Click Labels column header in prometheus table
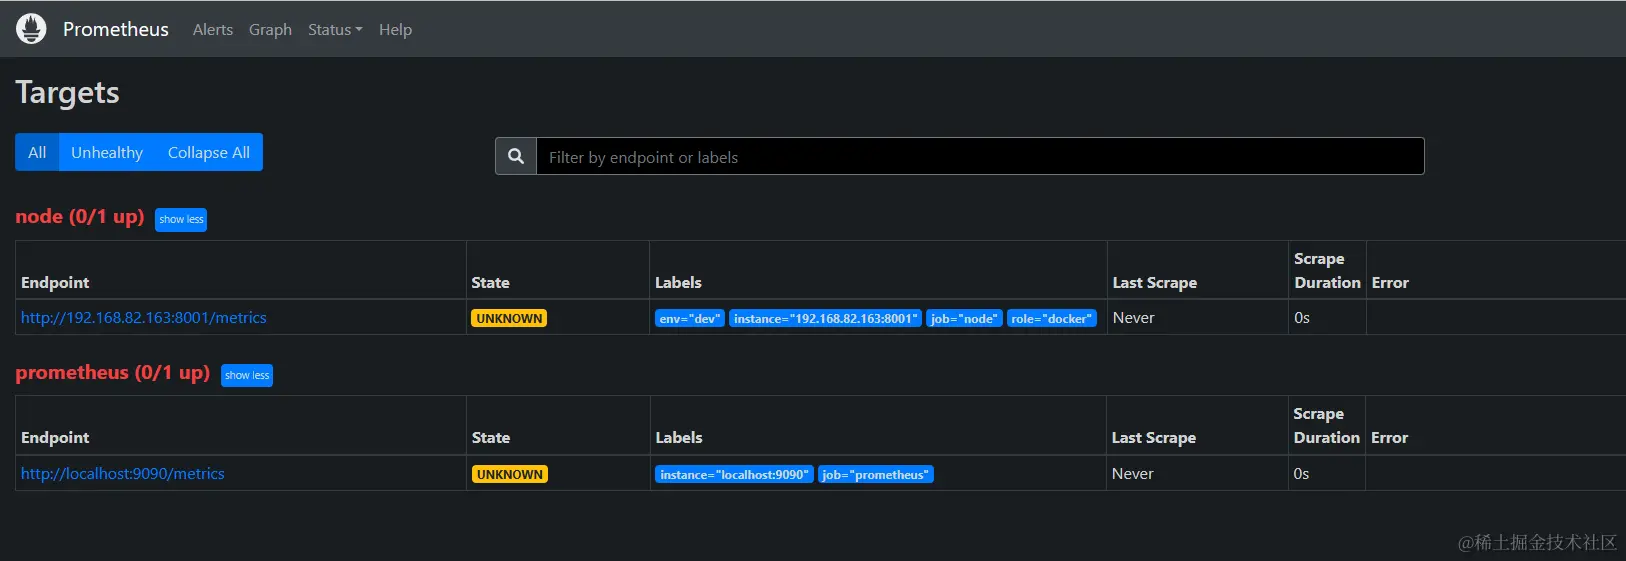The height and width of the screenshot is (561, 1626). click(679, 437)
